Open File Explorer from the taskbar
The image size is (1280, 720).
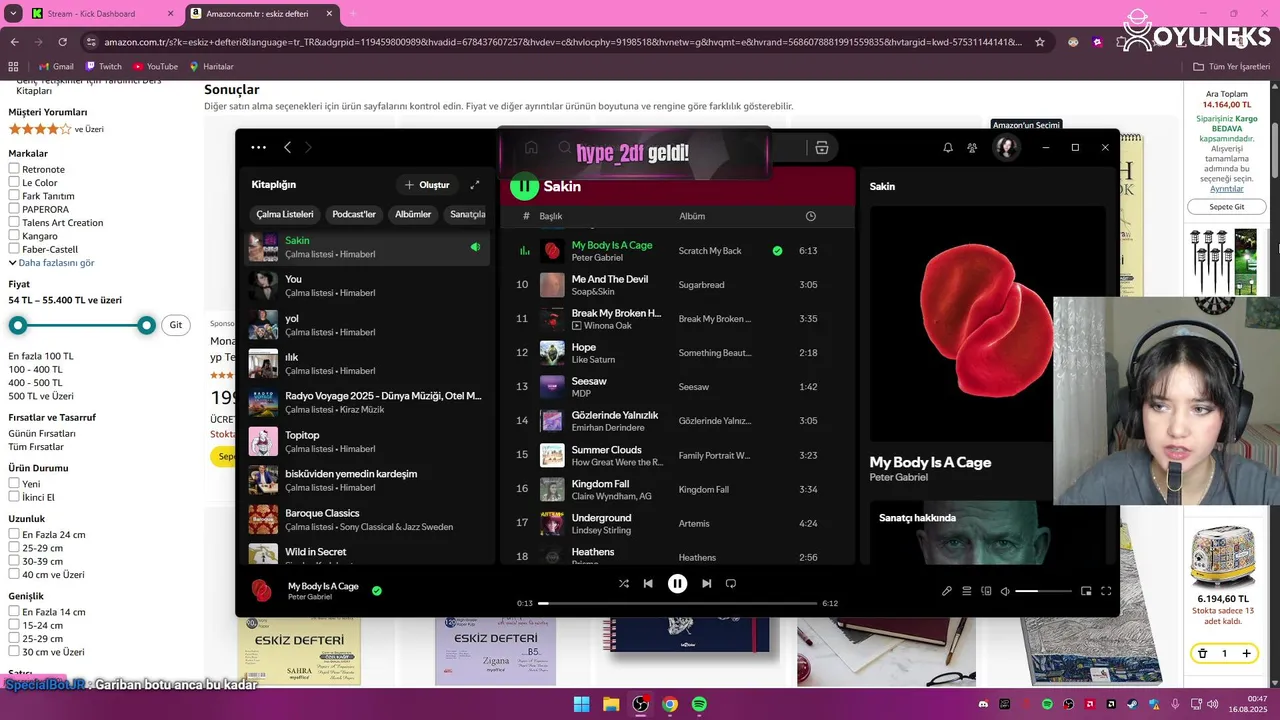(611, 704)
